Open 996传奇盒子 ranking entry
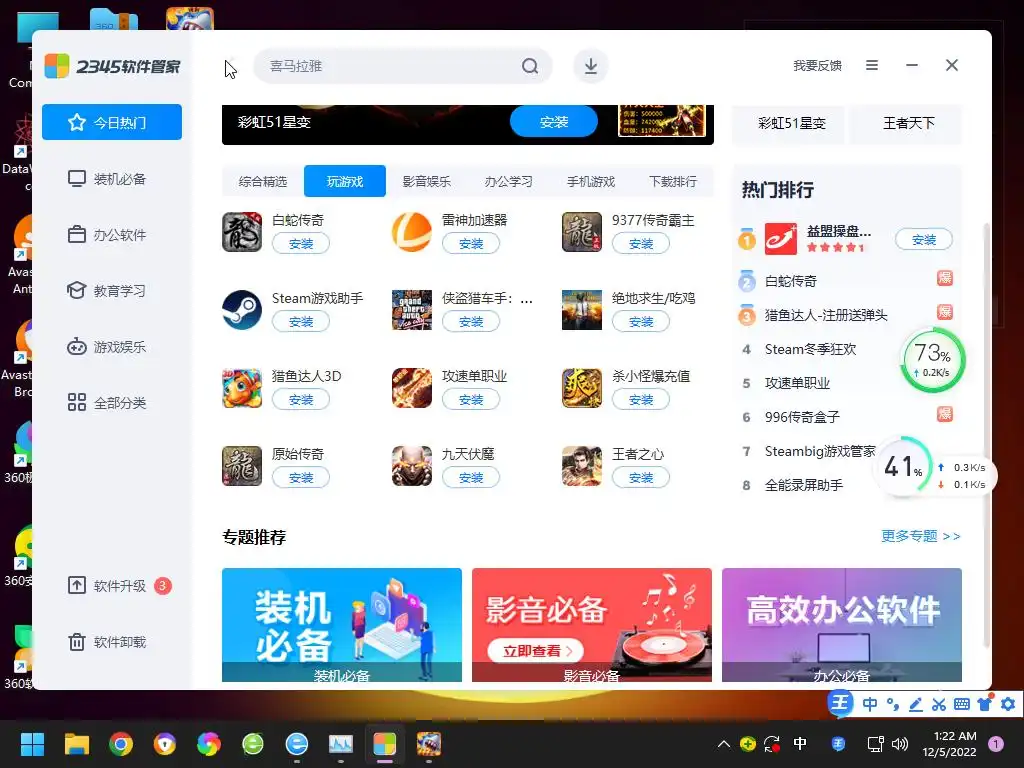This screenshot has height=768, width=1024. [x=802, y=417]
